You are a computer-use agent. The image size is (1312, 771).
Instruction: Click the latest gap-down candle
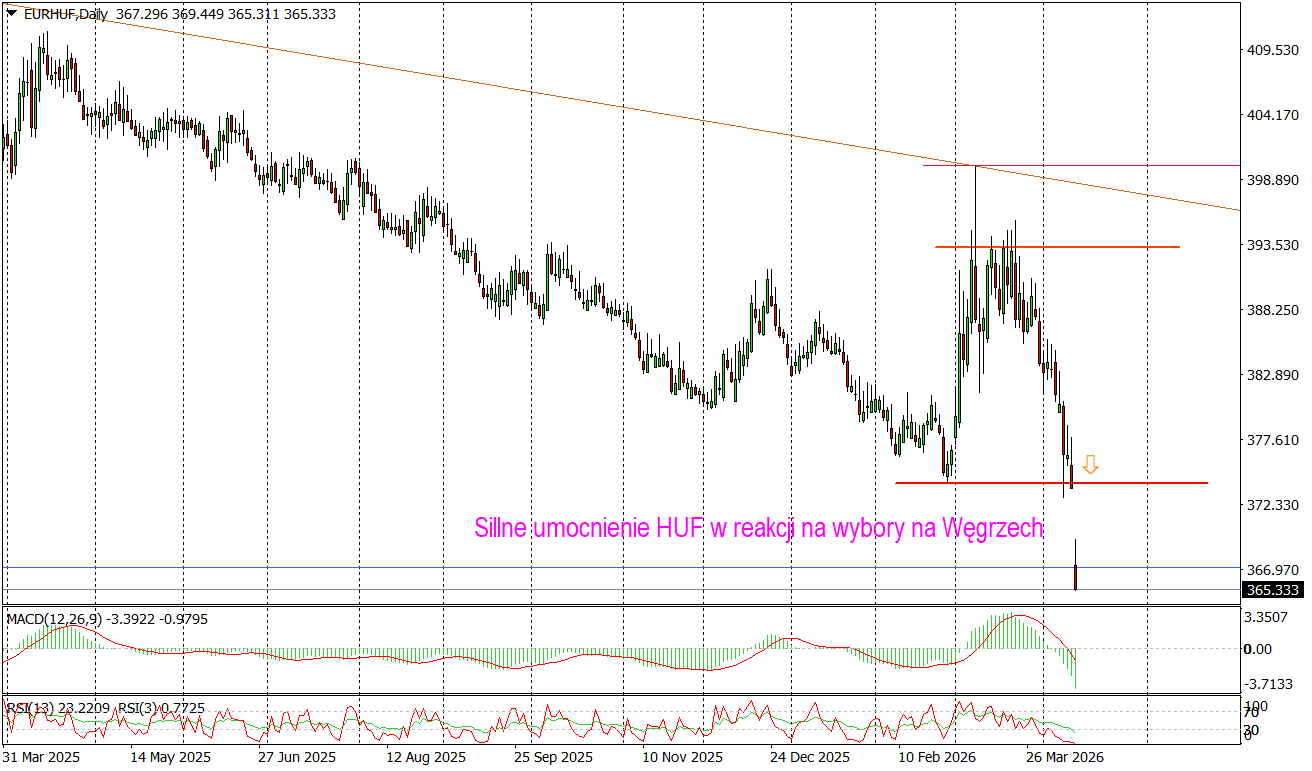tap(1076, 575)
